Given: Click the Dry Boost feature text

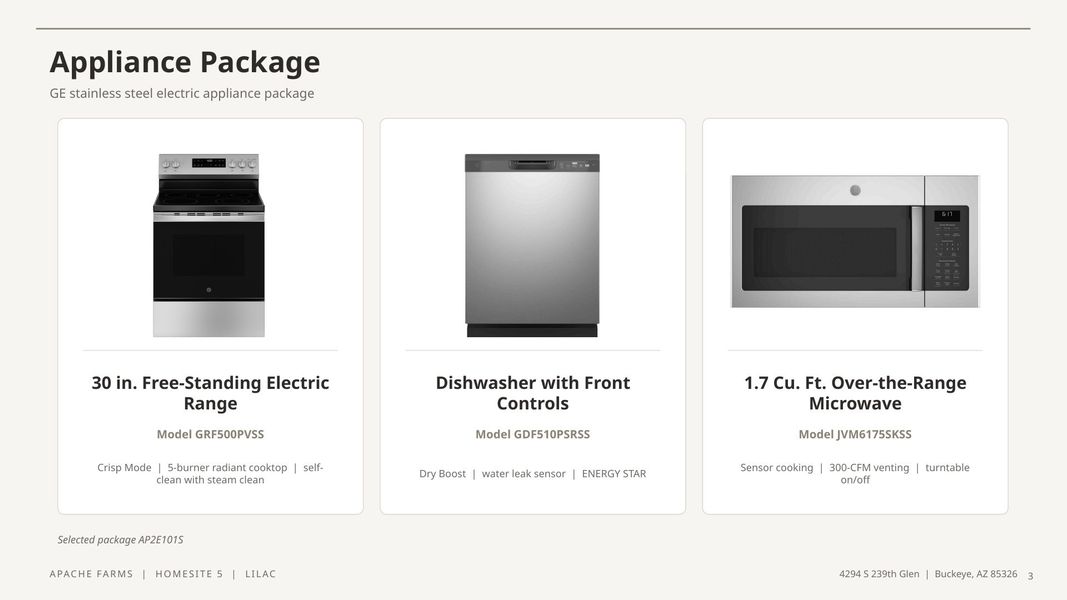Looking at the screenshot, I should pyautogui.click(x=442, y=473).
